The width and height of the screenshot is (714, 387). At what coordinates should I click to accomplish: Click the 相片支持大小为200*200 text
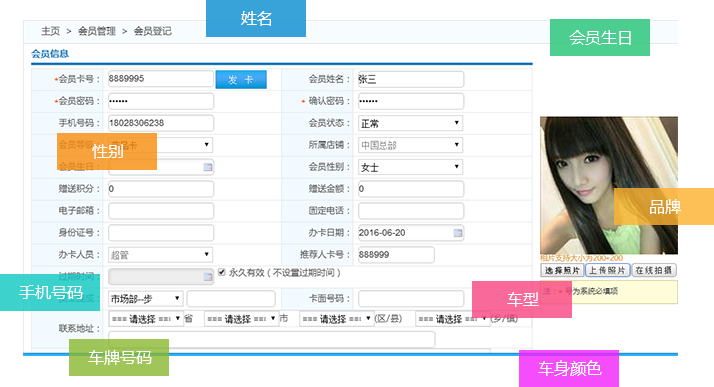point(581,258)
